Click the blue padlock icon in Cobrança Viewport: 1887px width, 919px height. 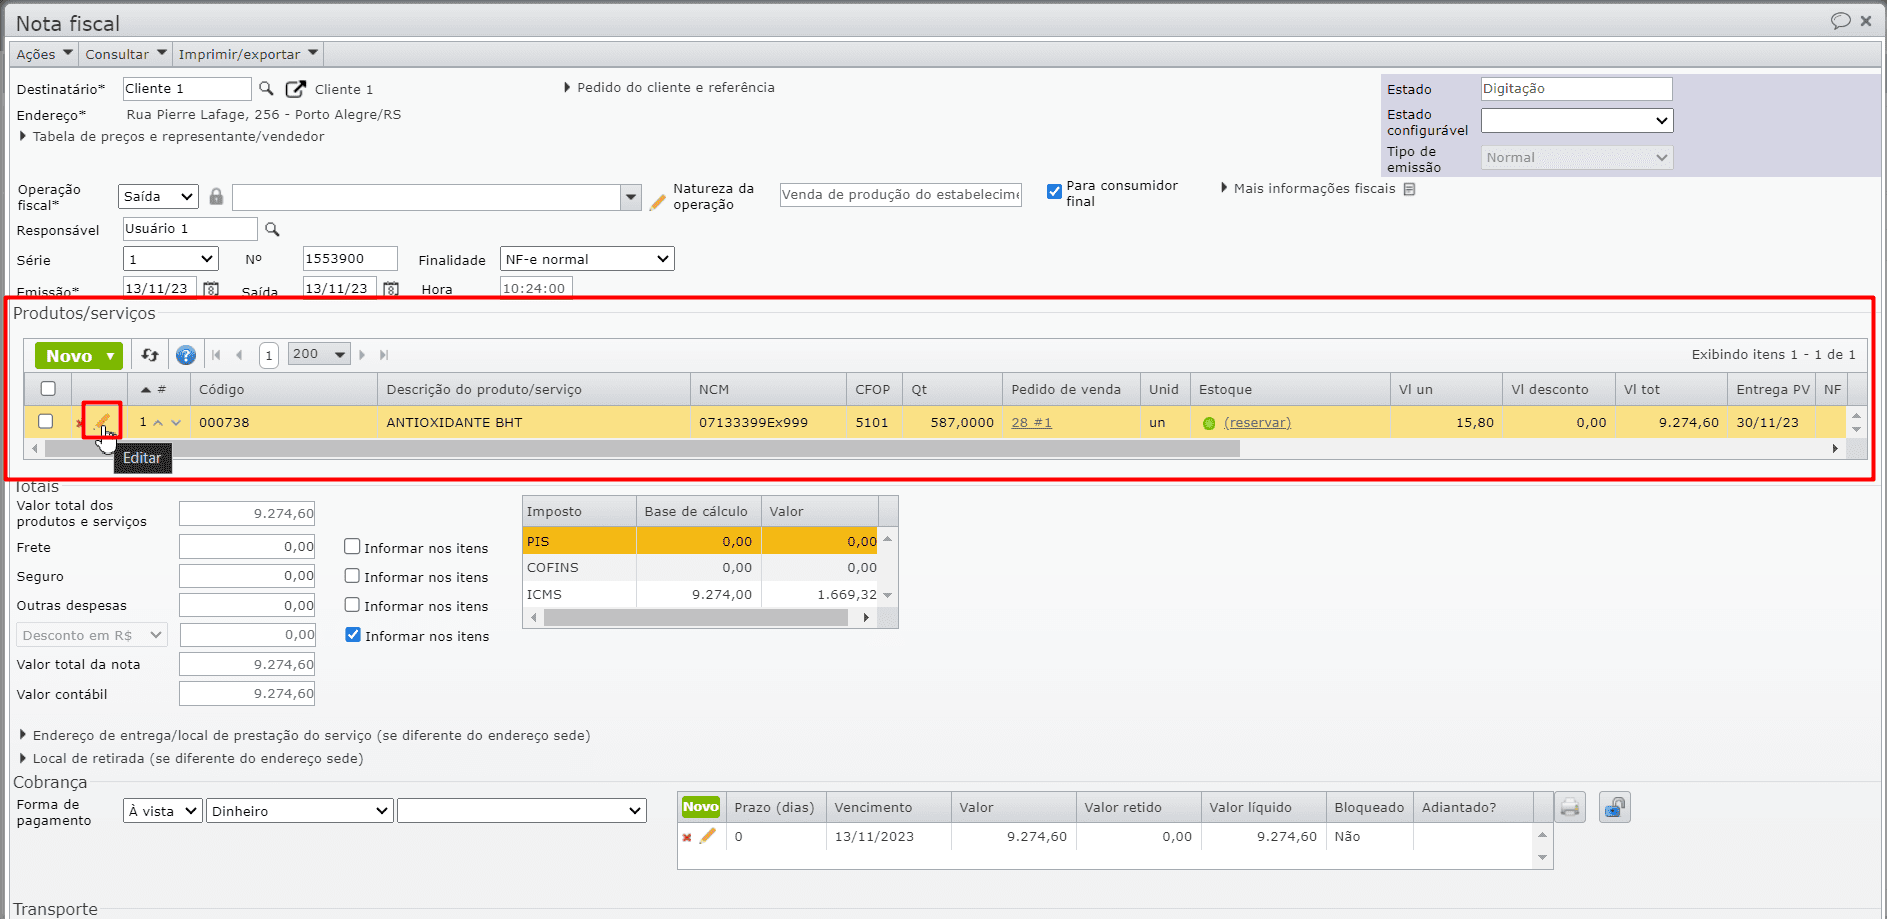[x=1615, y=807]
